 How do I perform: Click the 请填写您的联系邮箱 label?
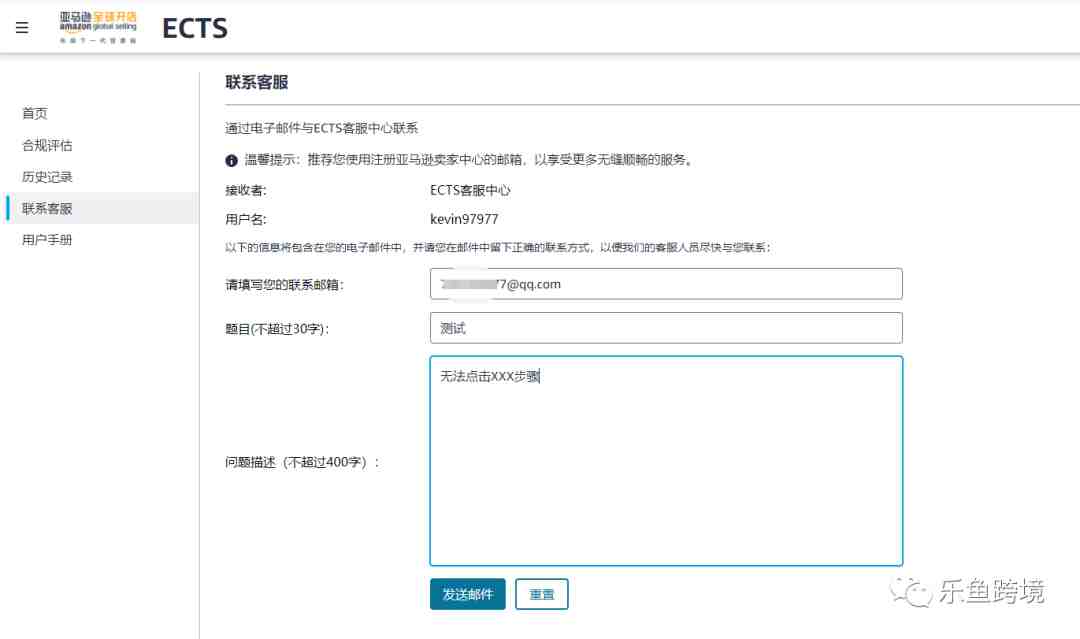point(284,284)
